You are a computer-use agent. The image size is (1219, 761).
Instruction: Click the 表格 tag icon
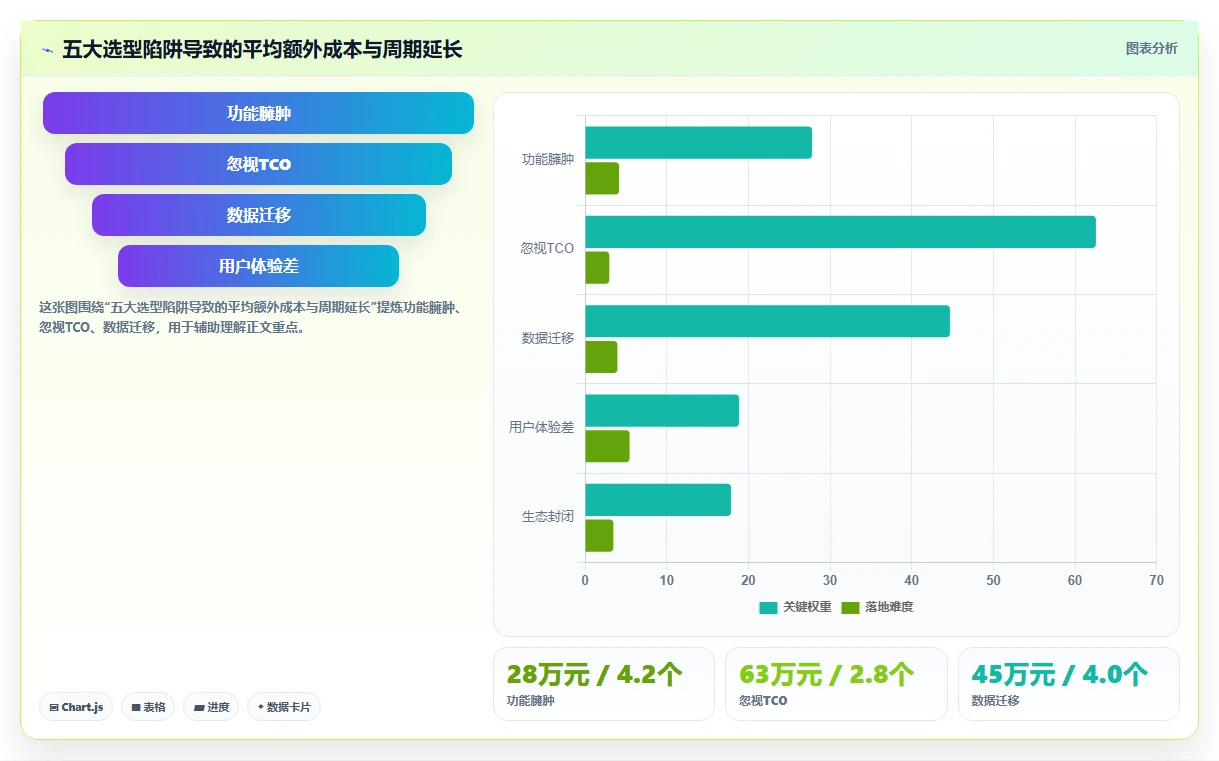pyautogui.click(x=136, y=707)
